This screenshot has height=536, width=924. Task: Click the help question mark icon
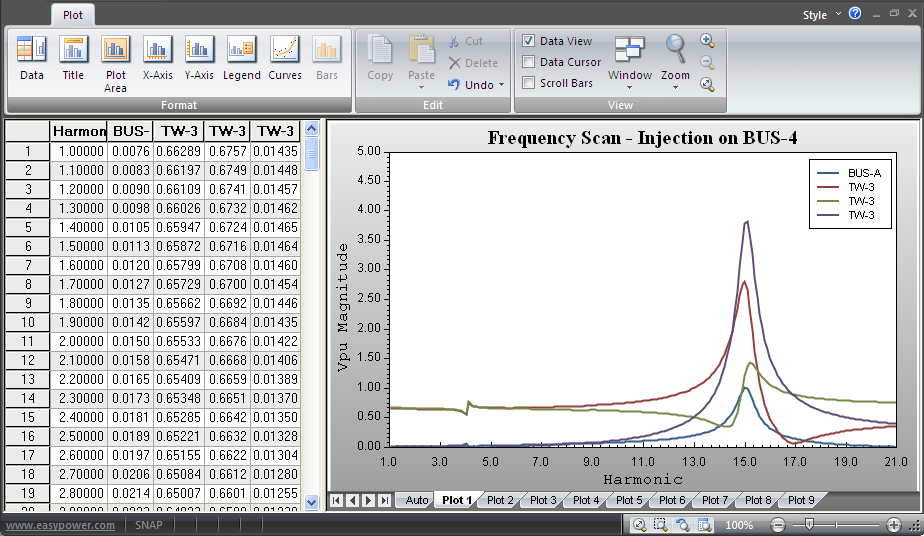tap(855, 14)
